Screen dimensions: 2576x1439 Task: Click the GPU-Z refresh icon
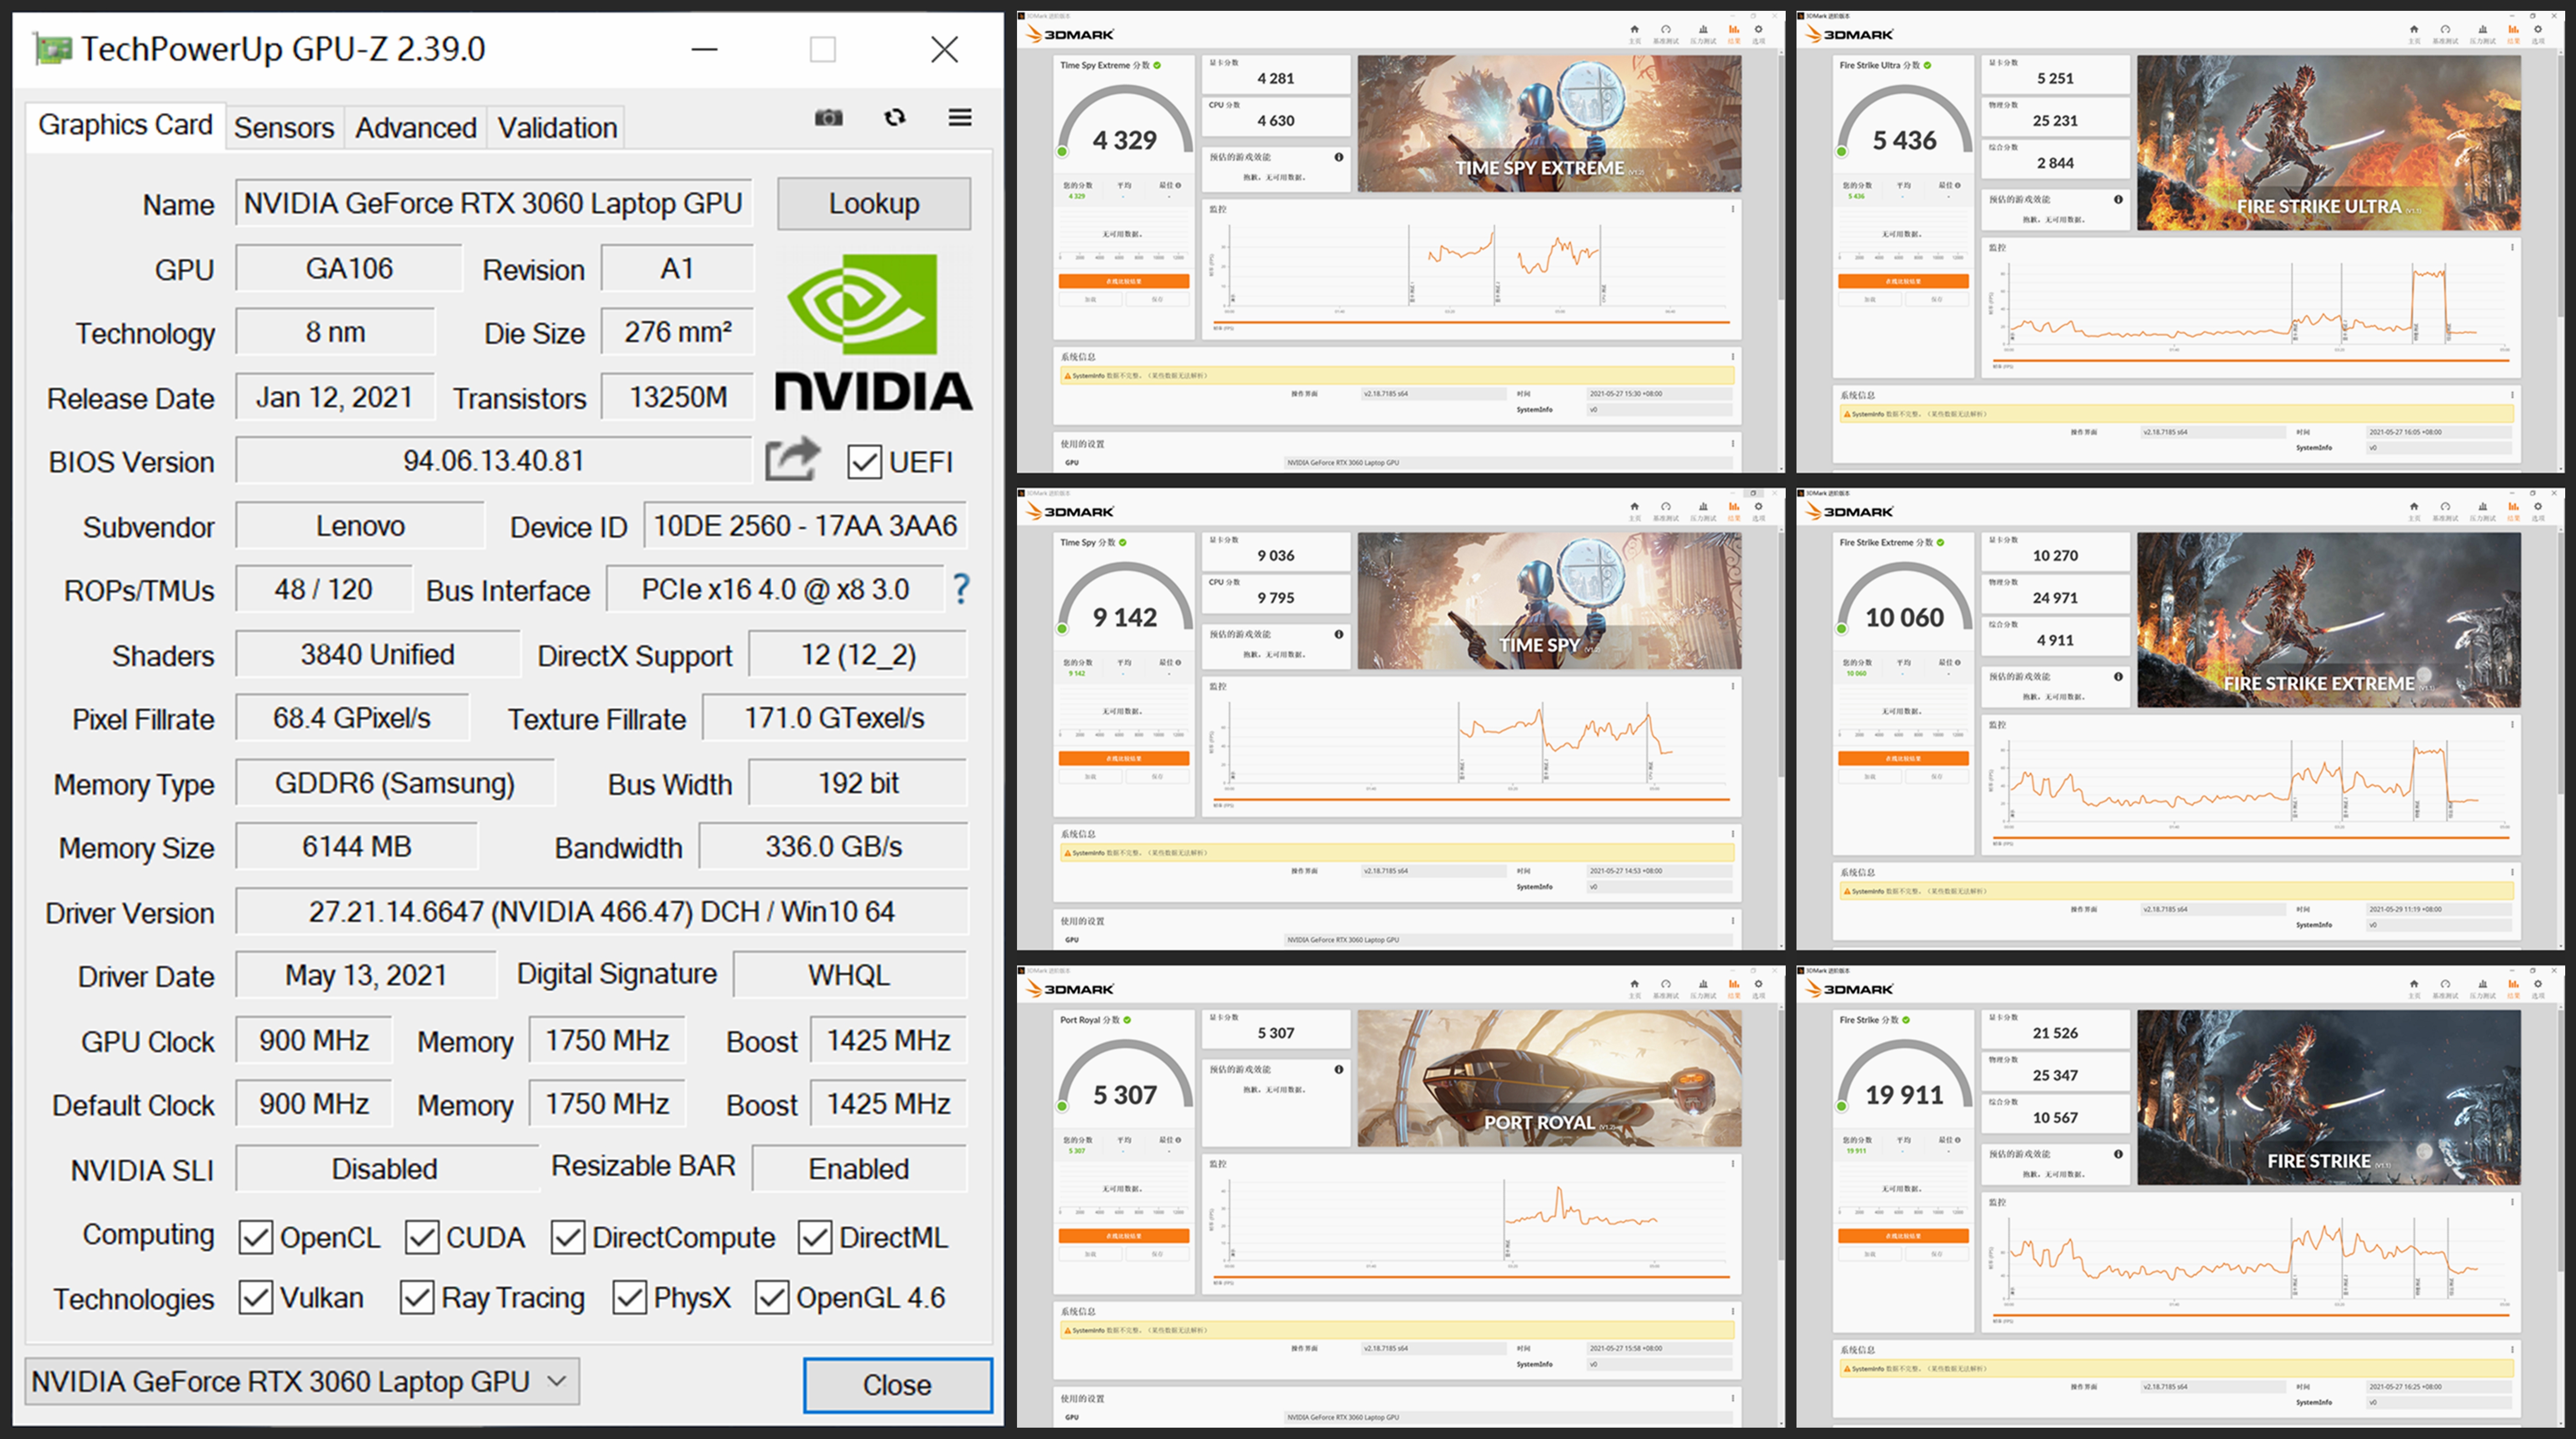pos(894,118)
